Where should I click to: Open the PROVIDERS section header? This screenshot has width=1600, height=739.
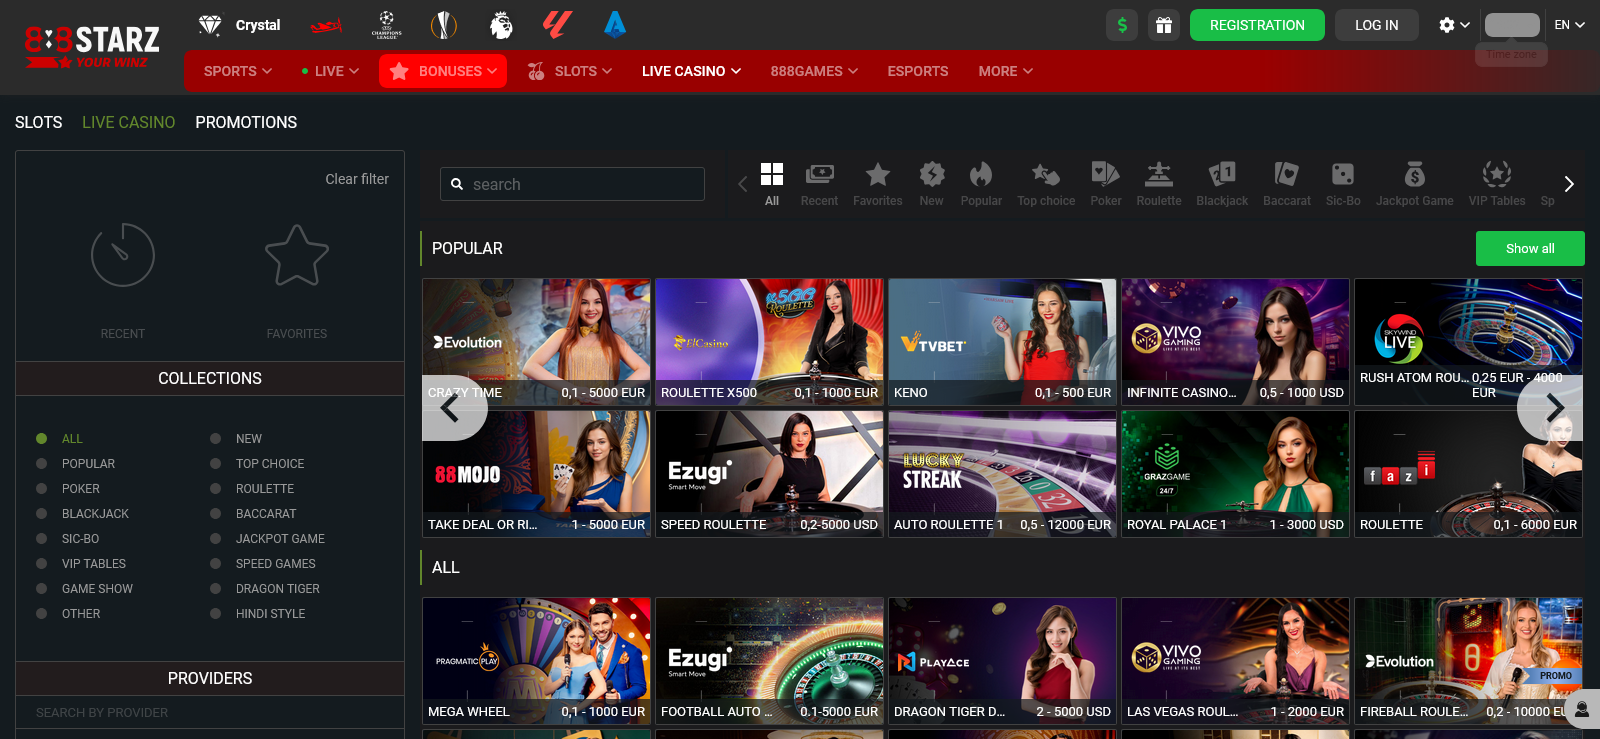[x=210, y=678]
